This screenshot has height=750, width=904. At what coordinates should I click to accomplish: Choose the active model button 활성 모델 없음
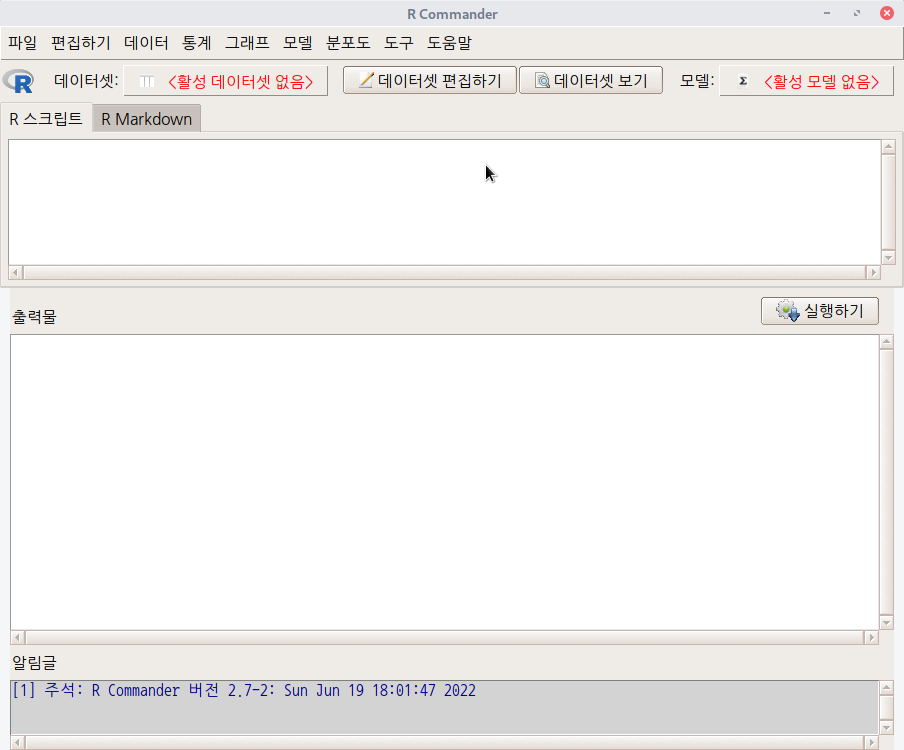[807, 81]
